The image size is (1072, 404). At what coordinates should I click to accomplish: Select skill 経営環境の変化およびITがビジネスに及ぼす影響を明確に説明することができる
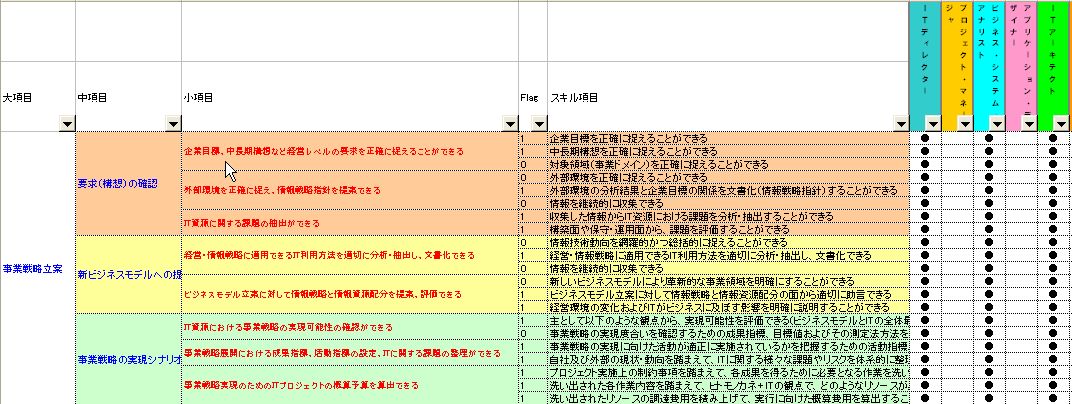[728, 307]
